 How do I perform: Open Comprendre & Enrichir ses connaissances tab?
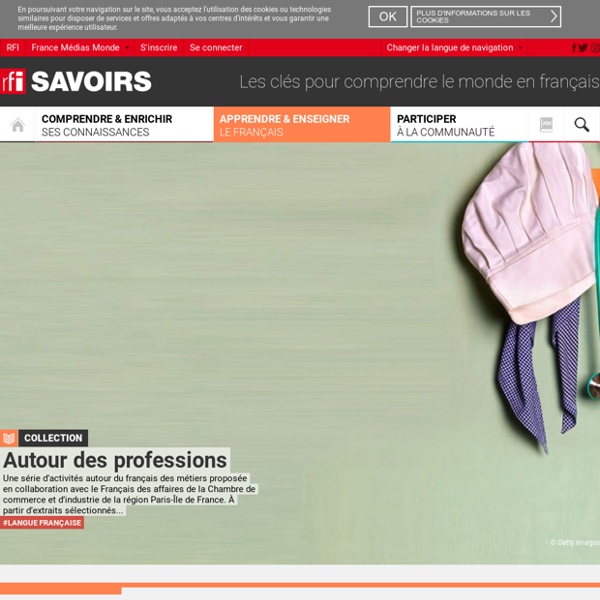click(124, 125)
